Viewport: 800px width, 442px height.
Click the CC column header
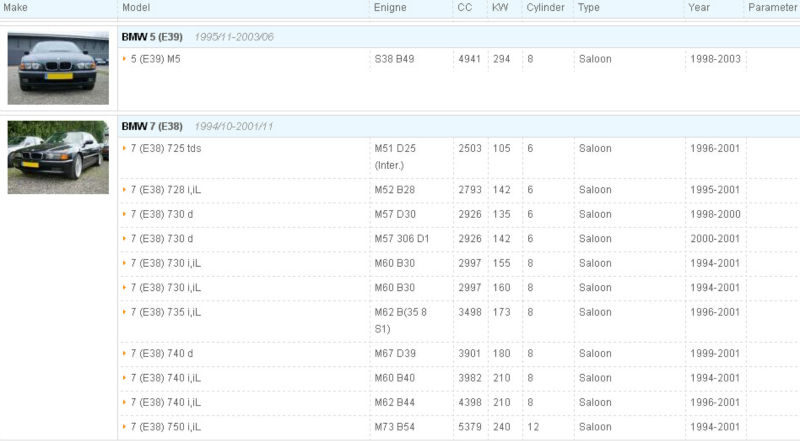coord(465,8)
